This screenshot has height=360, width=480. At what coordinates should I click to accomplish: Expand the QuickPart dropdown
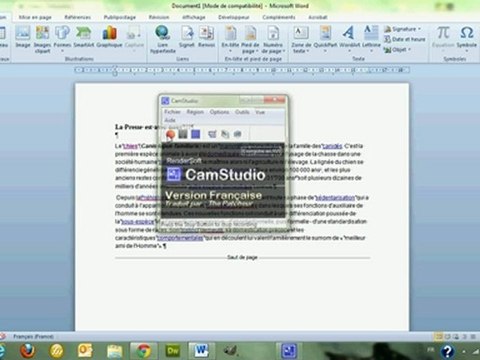[325, 40]
